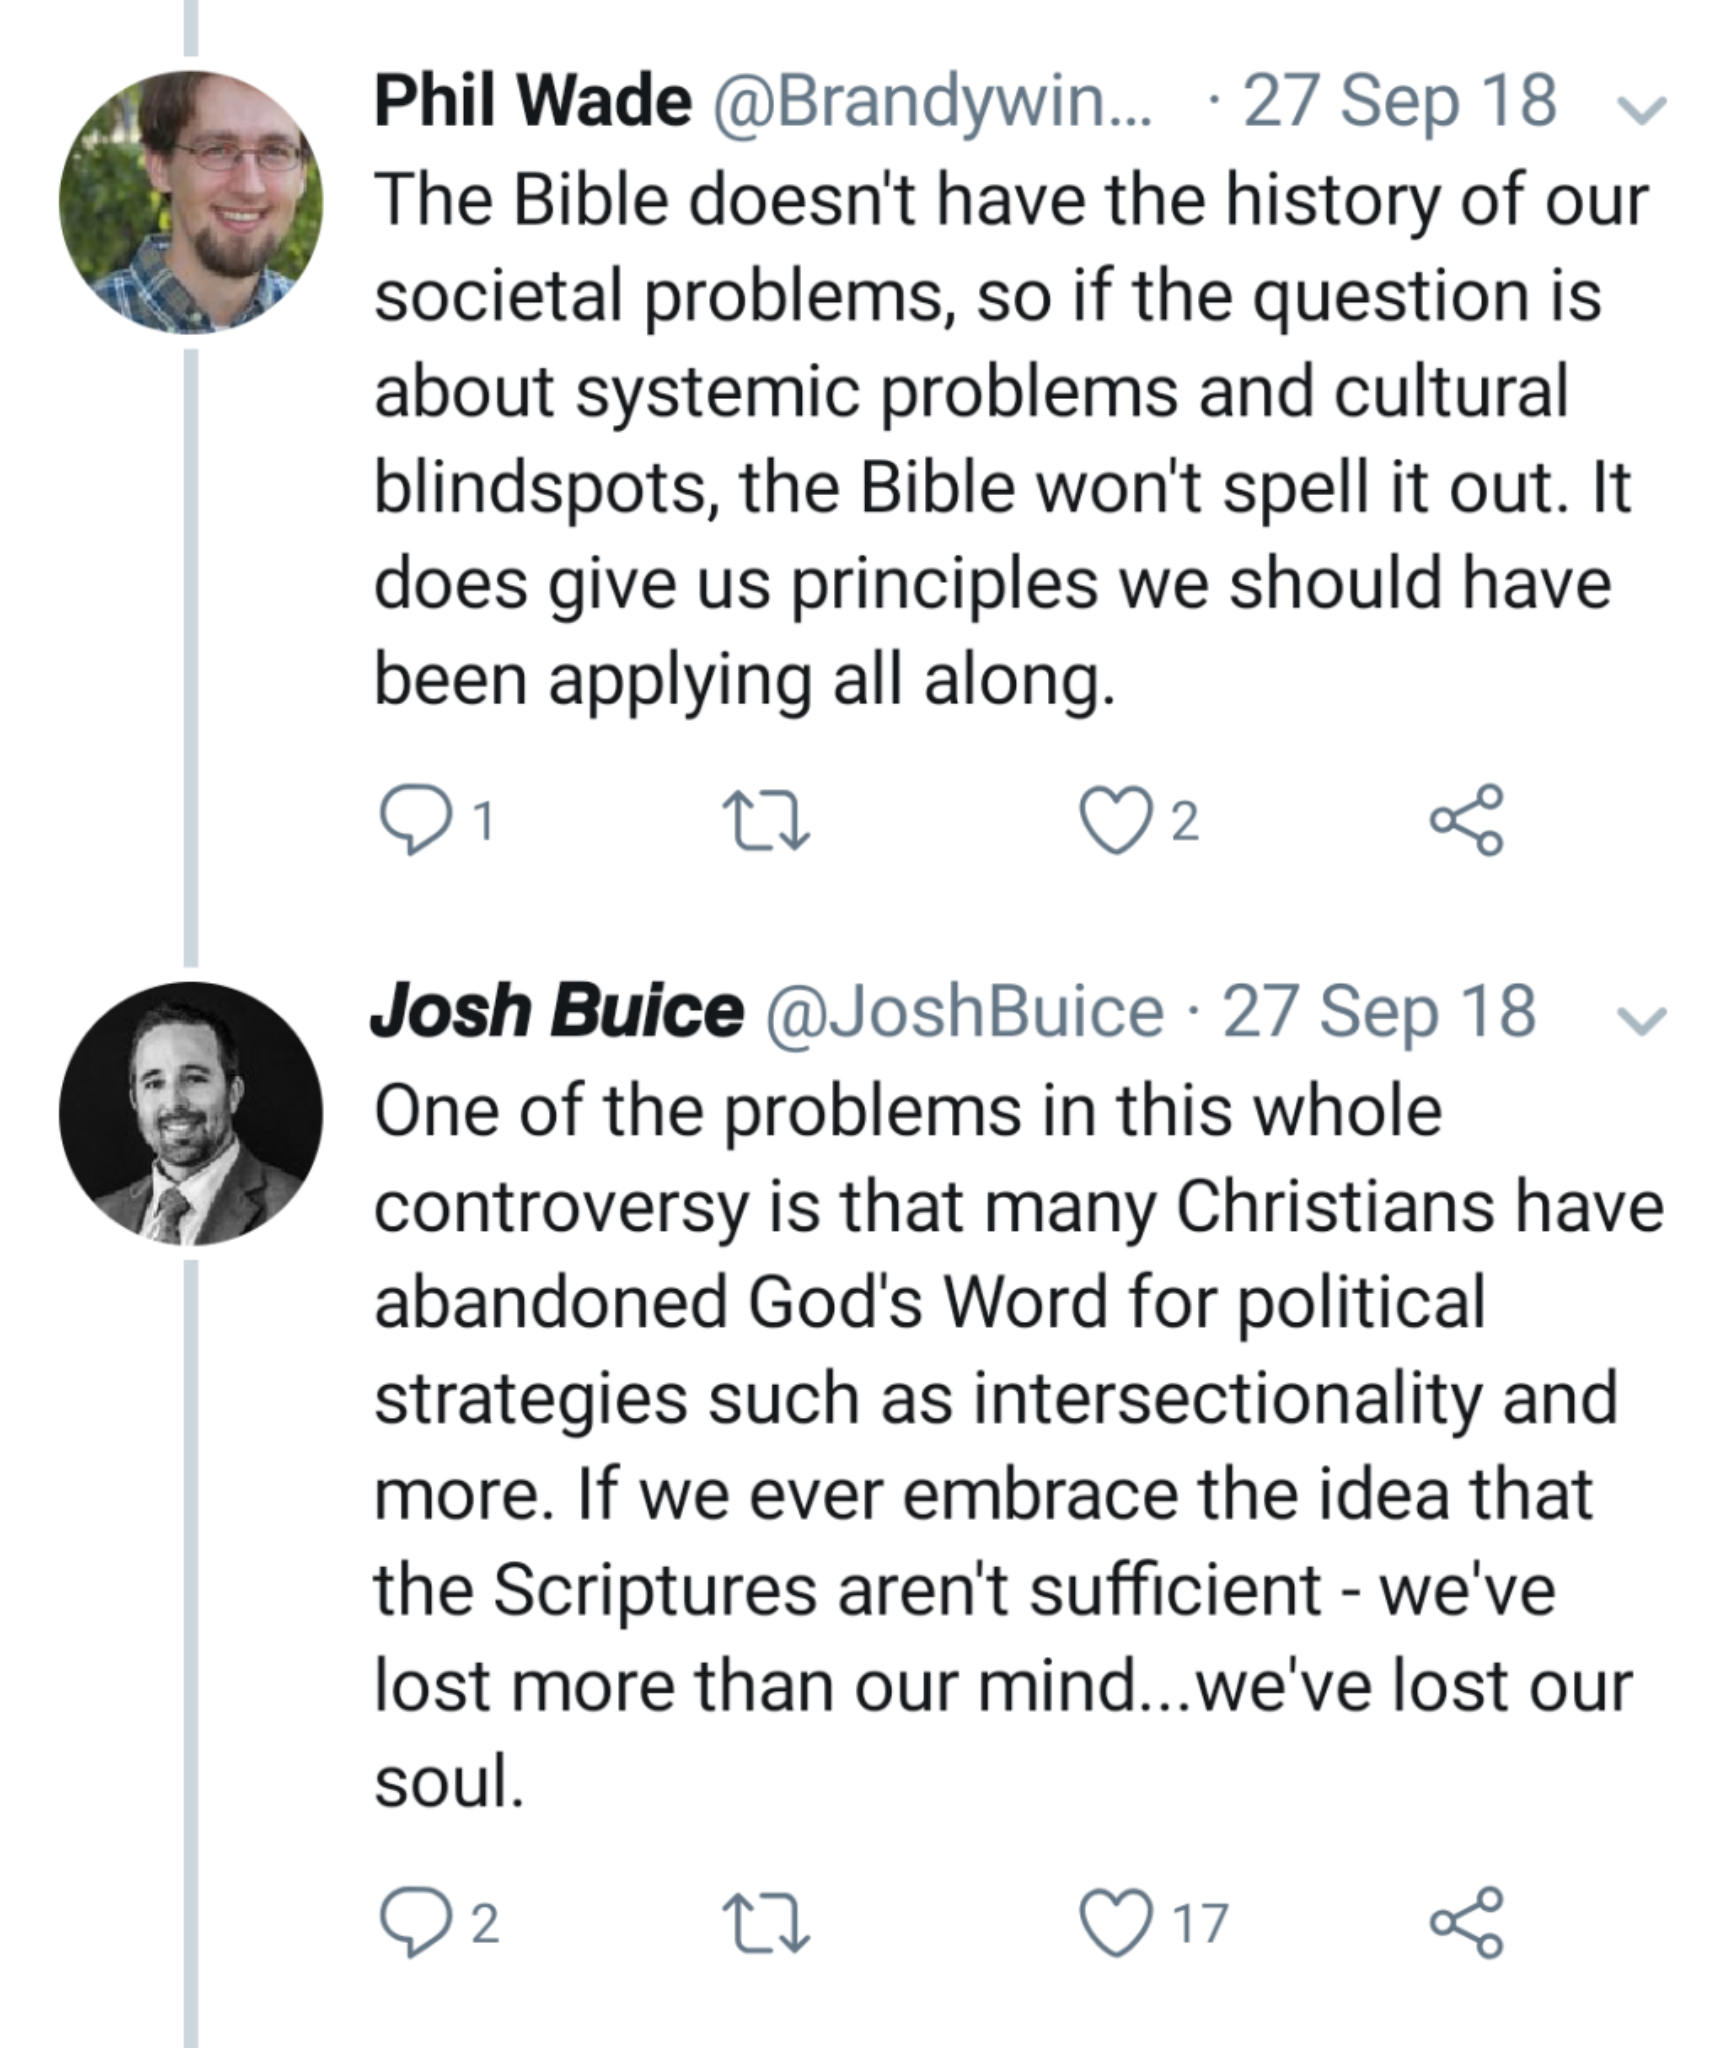Share Phil Wade's tweet
This screenshot has width=1726, height=2048.
(1466, 821)
